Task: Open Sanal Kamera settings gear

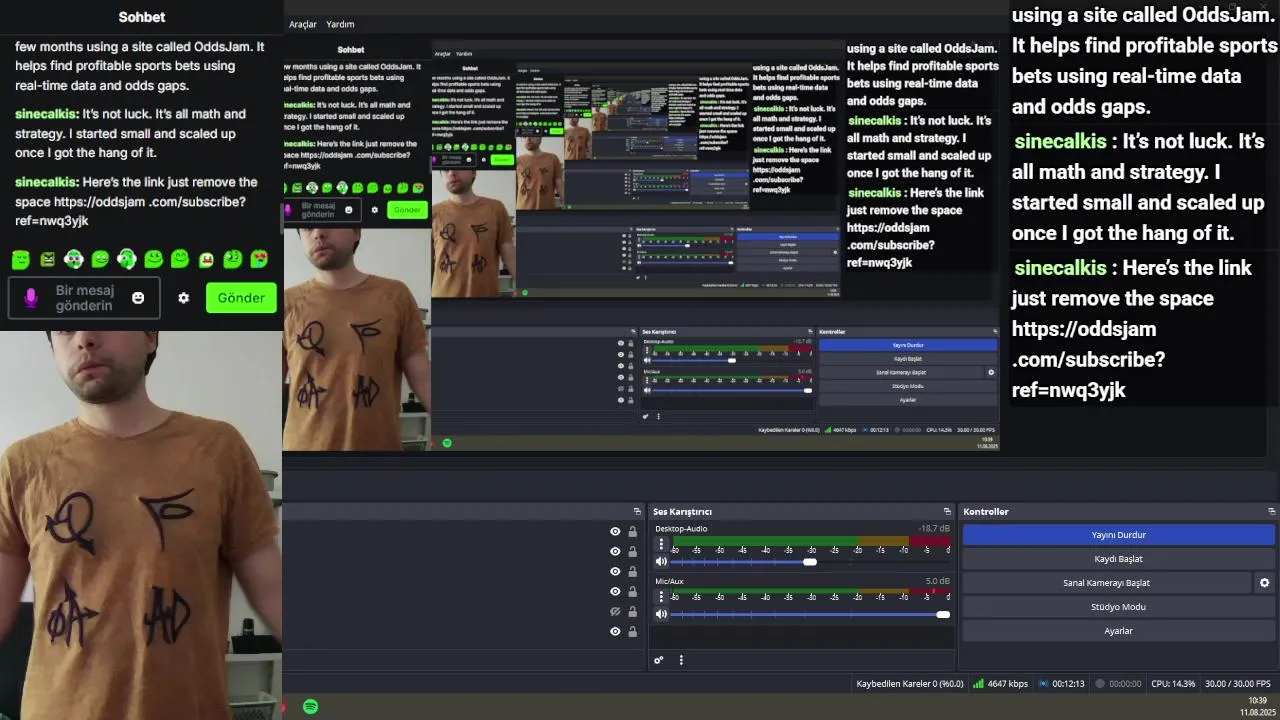Action: pos(1264,583)
